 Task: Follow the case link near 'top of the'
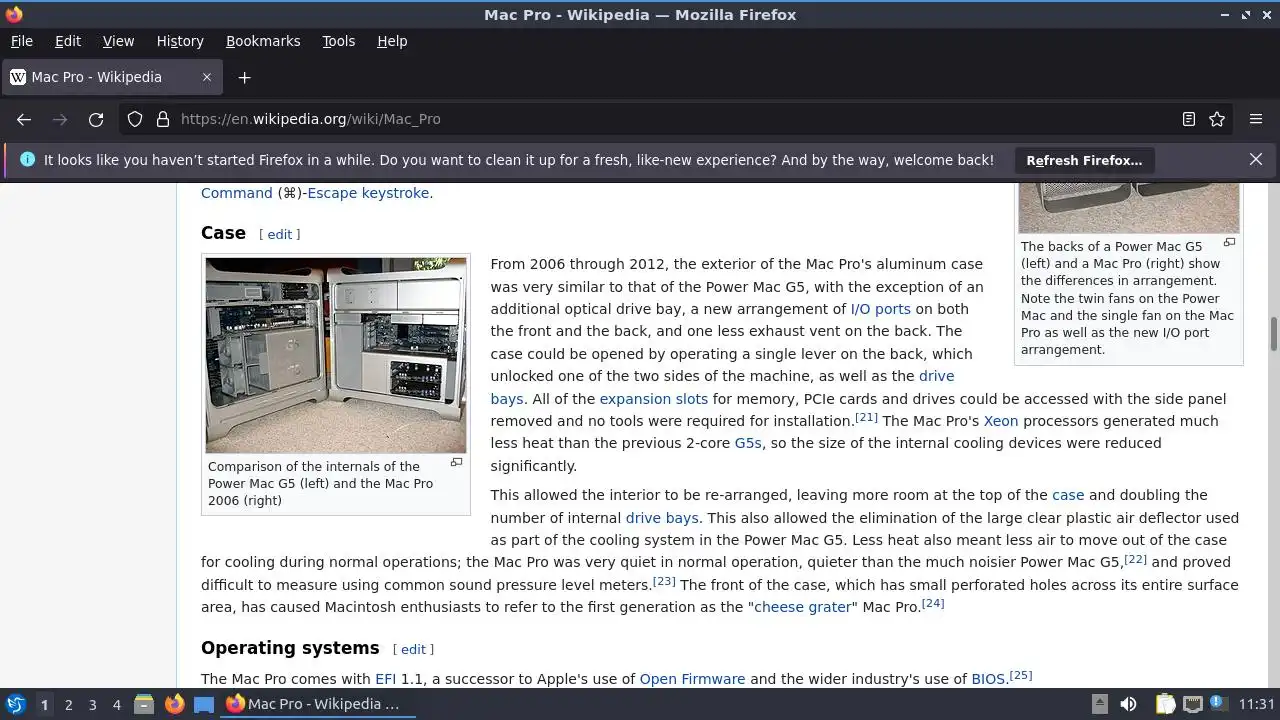click(x=1068, y=495)
